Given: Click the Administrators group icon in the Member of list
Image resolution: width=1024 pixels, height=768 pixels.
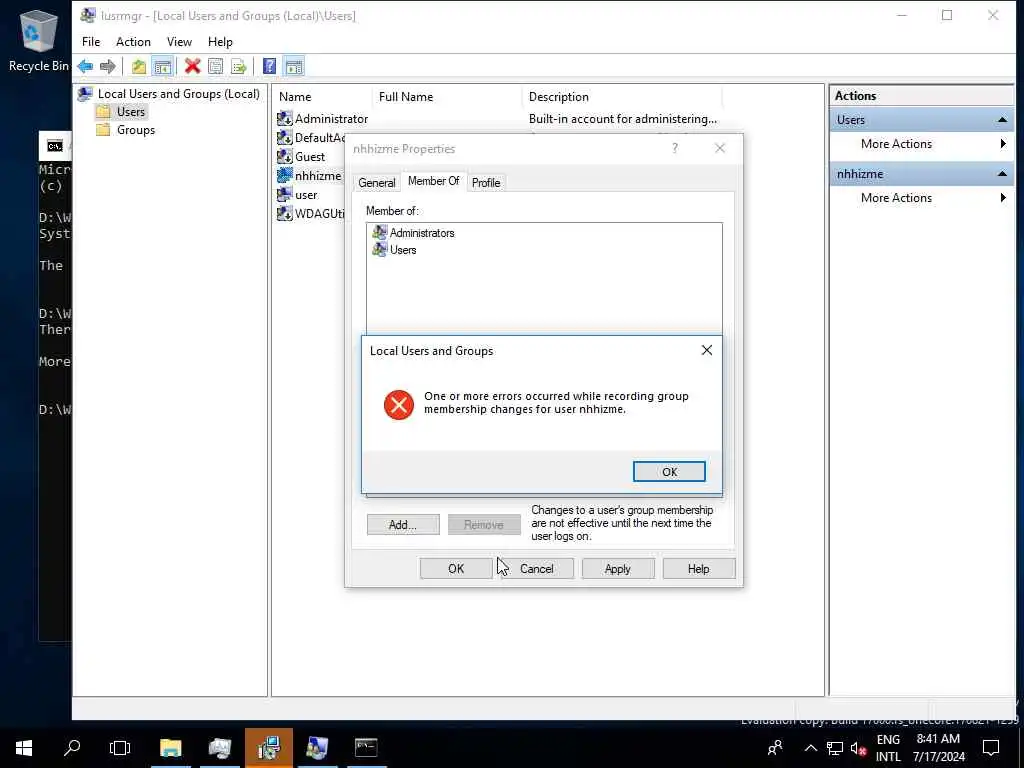Looking at the screenshot, I should (379, 232).
